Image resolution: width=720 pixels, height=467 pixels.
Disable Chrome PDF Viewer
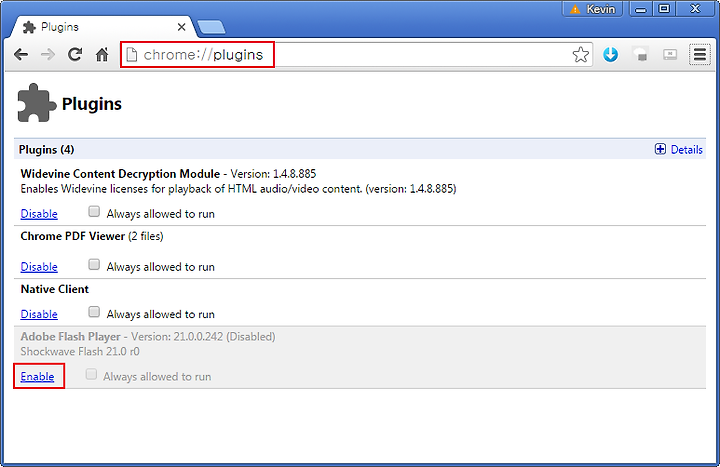[x=39, y=267]
